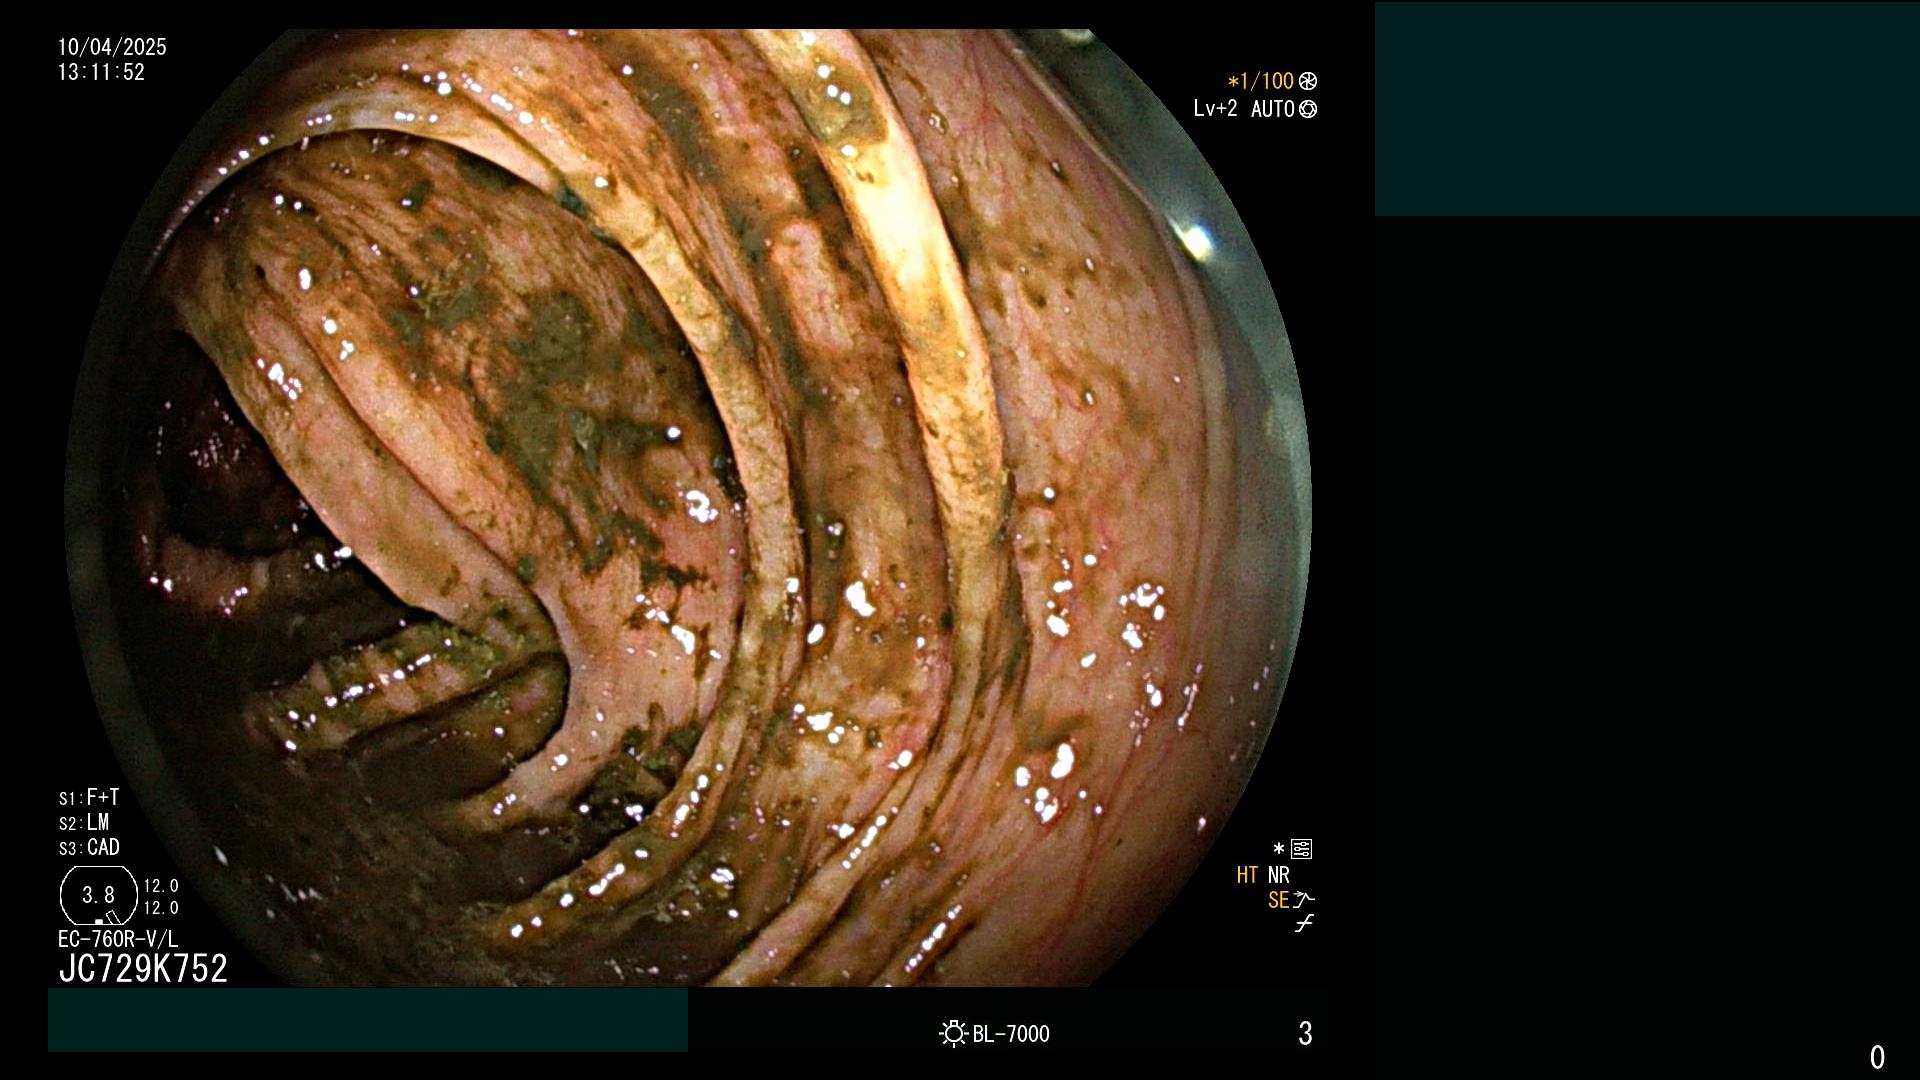Click the BL-7000 light source label
This screenshot has width=1920, height=1080.
click(x=1011, y=1034)
